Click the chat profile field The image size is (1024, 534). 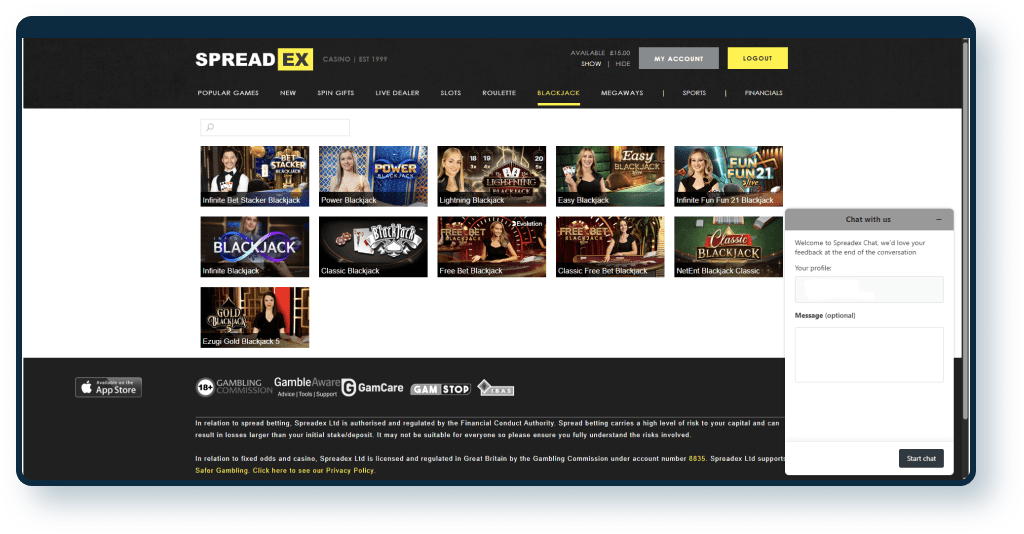(869, 289)
